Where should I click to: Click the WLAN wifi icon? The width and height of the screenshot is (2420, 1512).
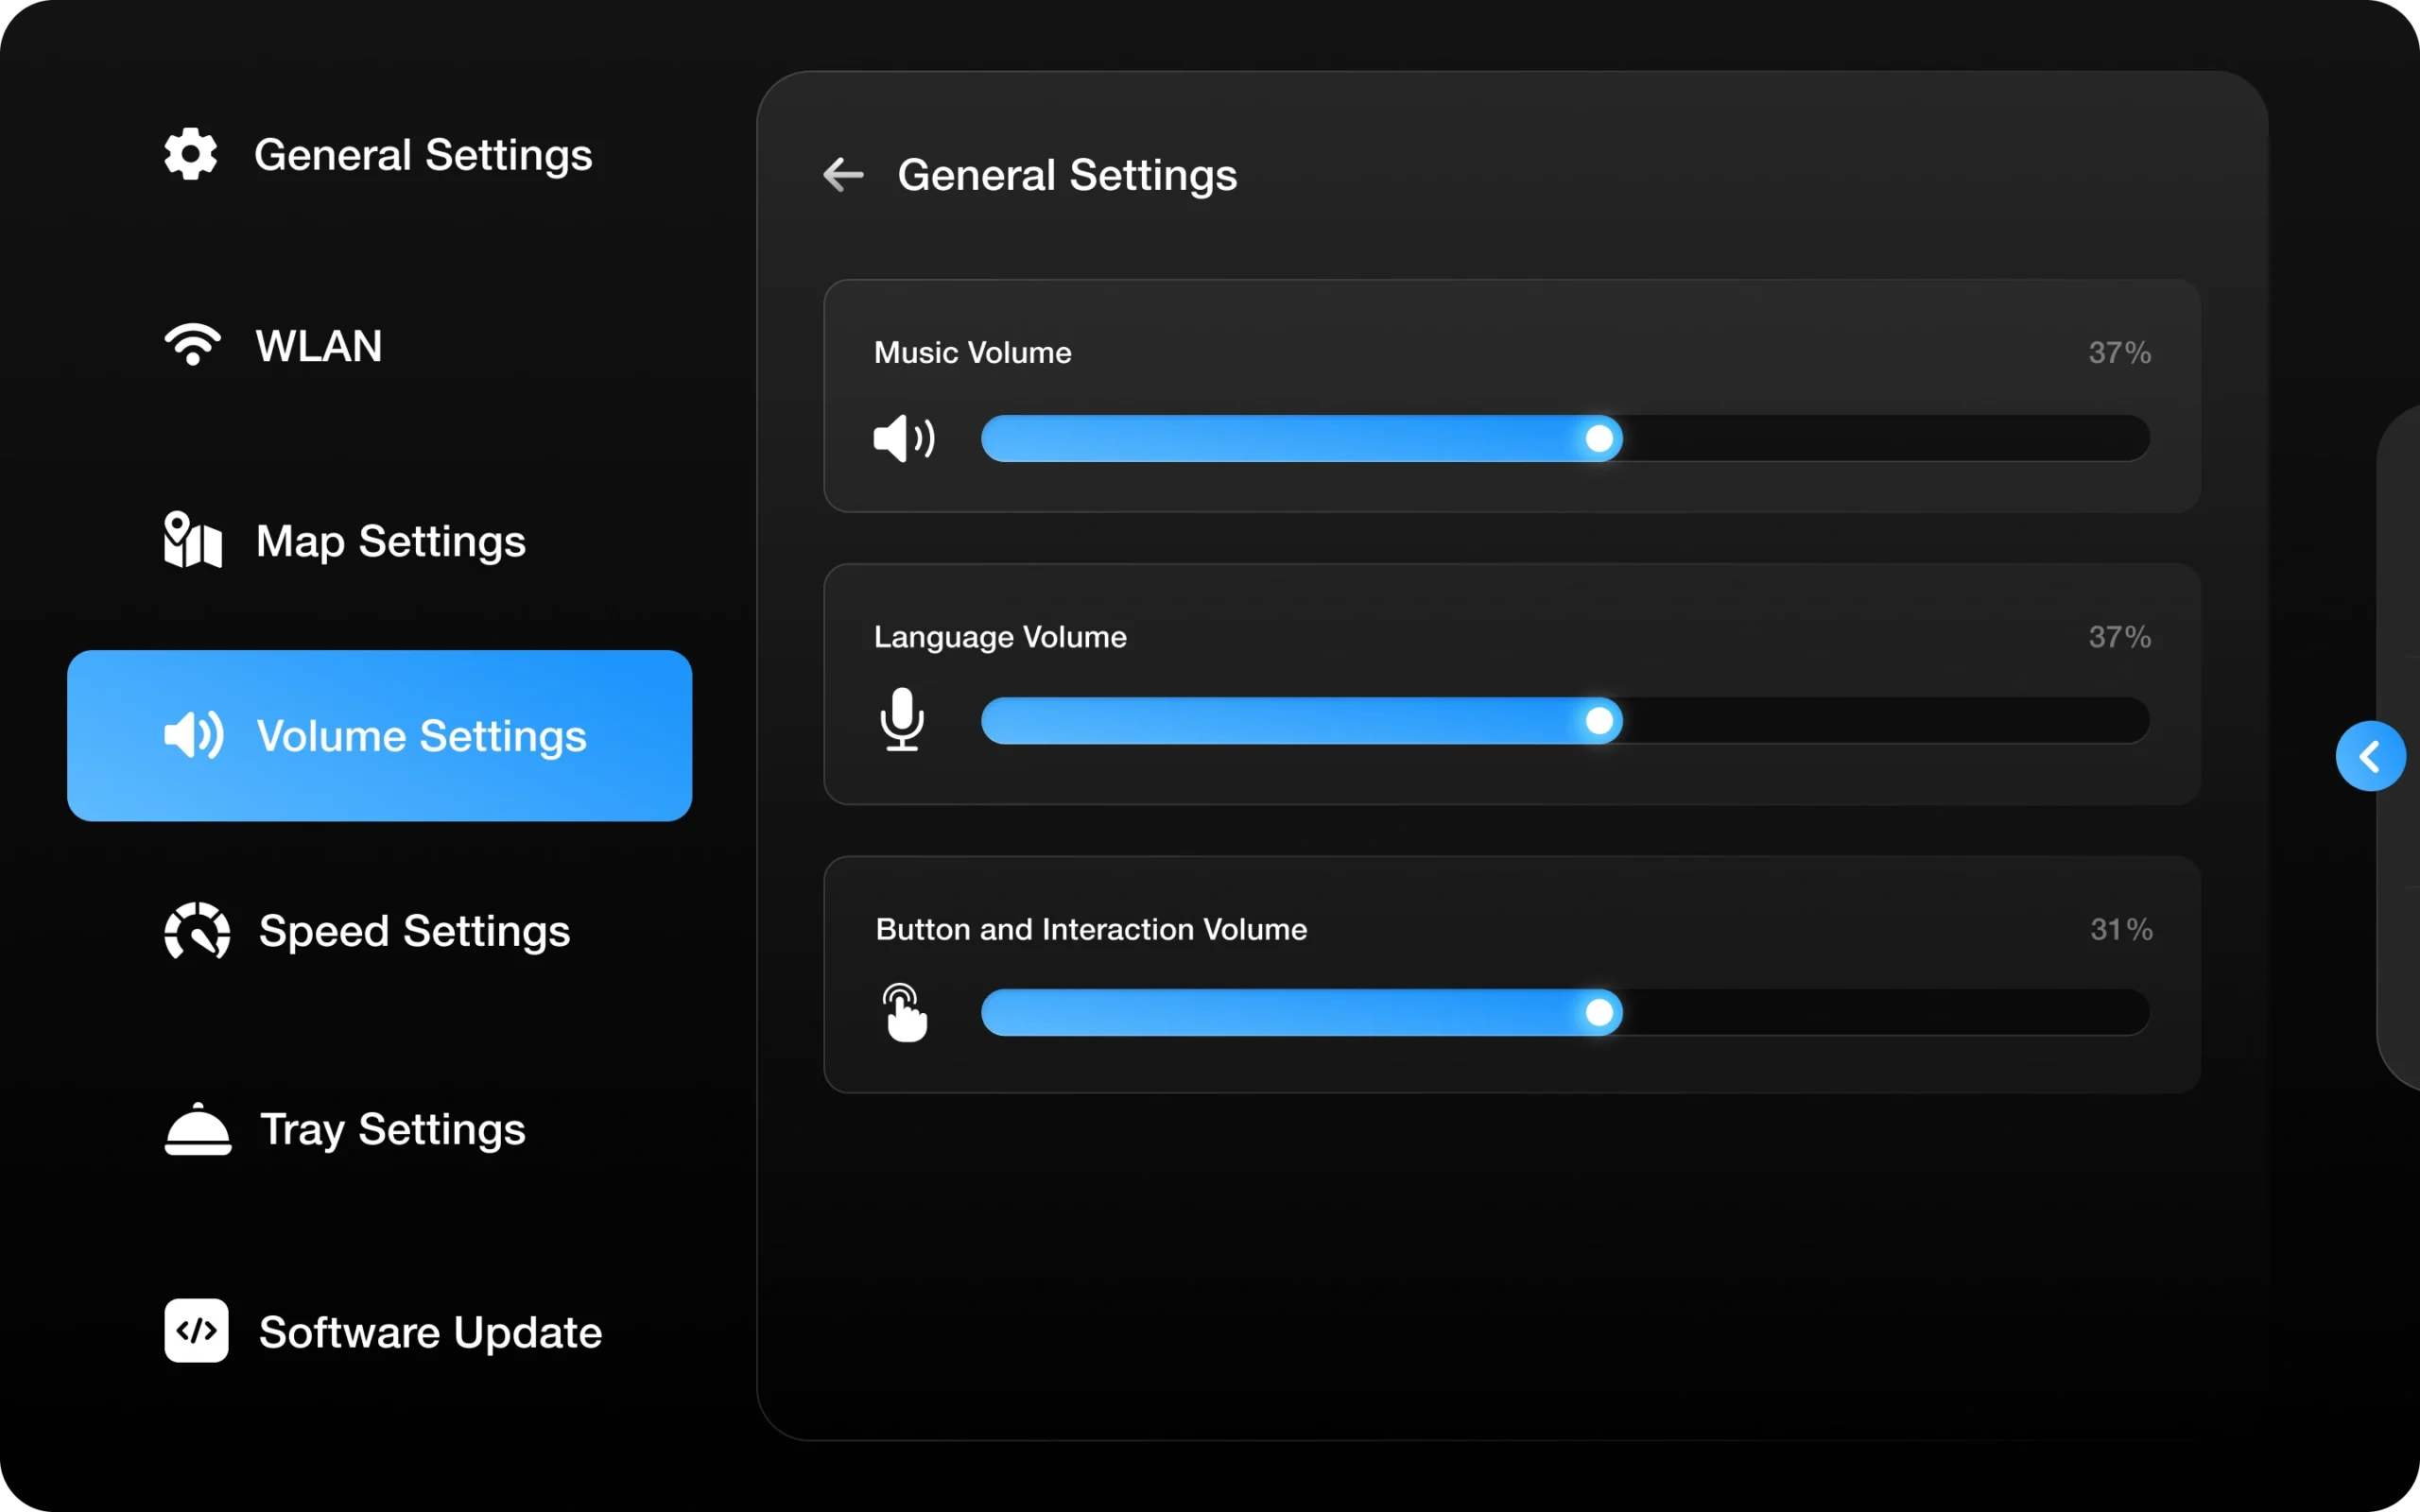pos(192,345)
